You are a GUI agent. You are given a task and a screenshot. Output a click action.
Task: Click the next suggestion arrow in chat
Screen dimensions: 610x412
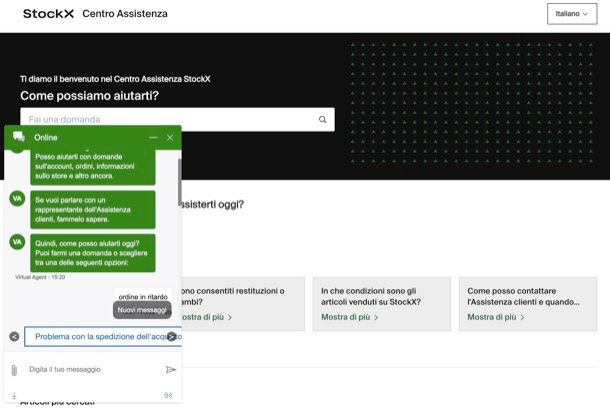[172, 337]
